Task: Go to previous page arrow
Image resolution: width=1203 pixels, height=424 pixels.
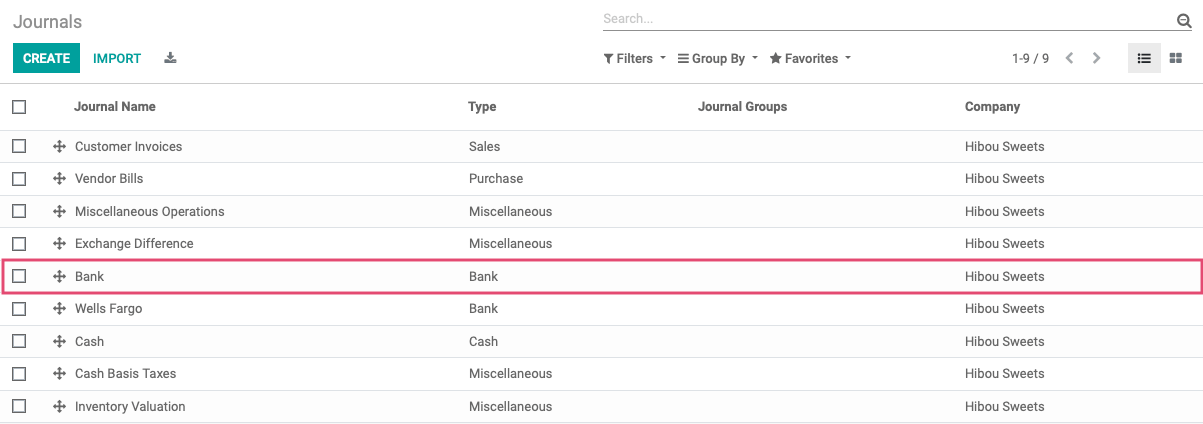Action: point(1070,58)
